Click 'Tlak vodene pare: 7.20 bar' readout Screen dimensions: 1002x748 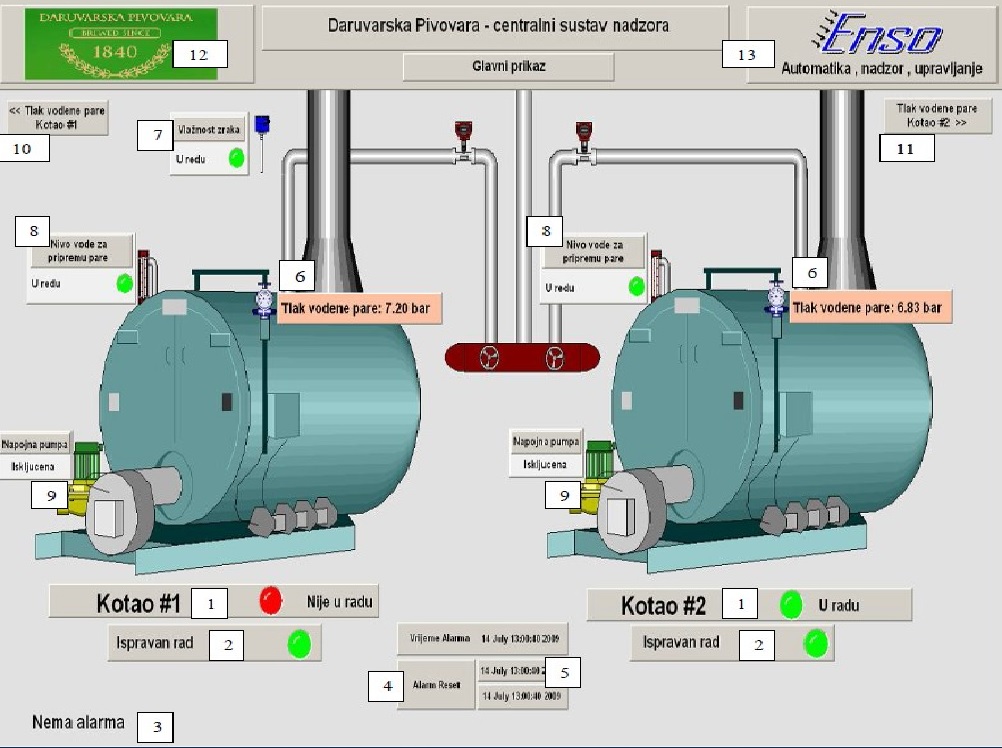[x=360, y=309]
